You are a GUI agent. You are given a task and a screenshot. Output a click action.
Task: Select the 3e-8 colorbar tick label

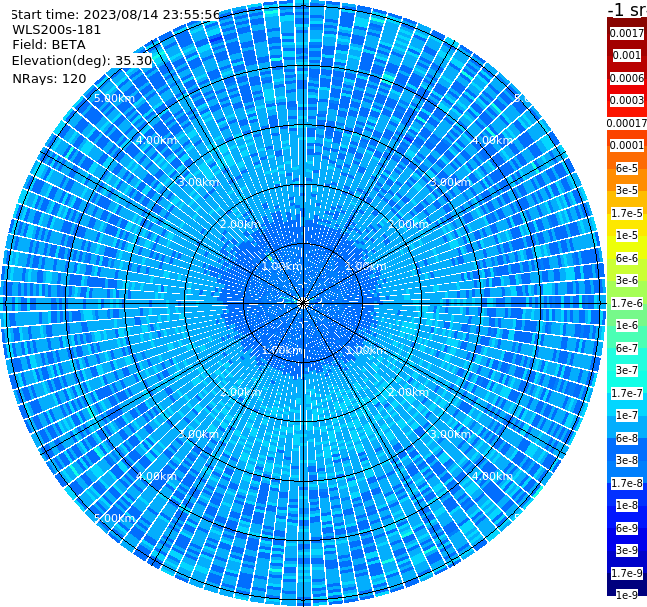(627, 460)
